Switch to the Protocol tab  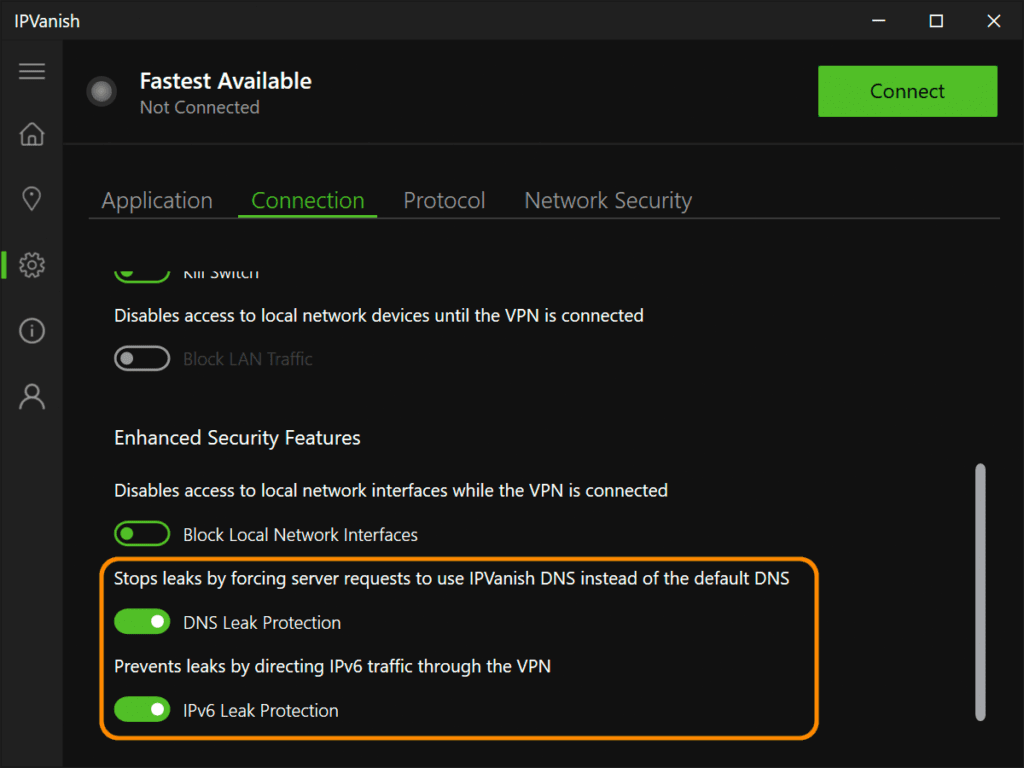pyautogui.click(x=444, y=200)
